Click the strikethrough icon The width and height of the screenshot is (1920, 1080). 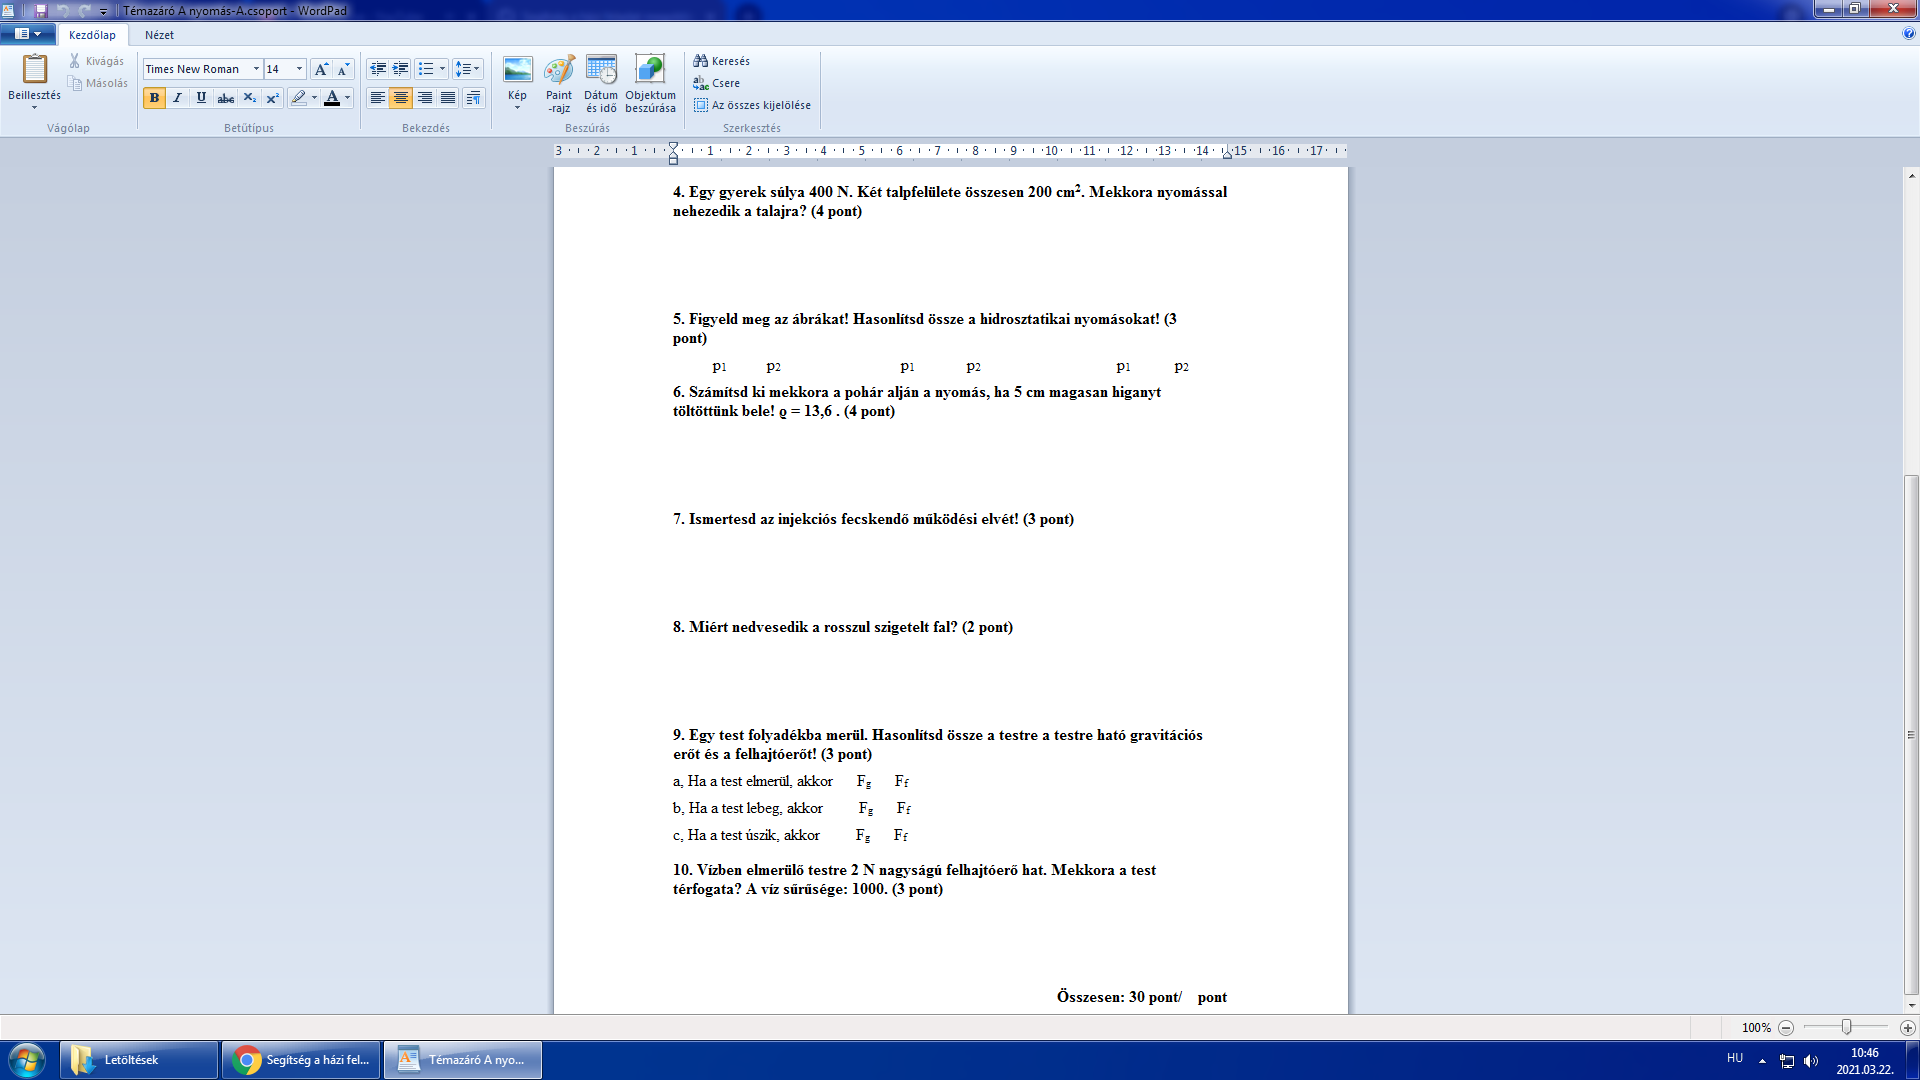tap(226, 98)
